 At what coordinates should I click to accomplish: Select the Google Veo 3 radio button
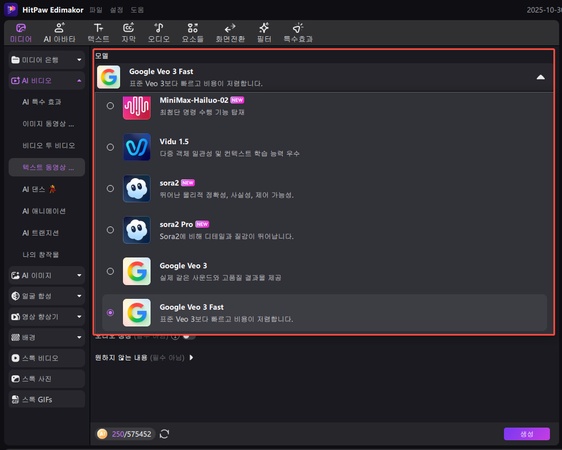point(110,271)
